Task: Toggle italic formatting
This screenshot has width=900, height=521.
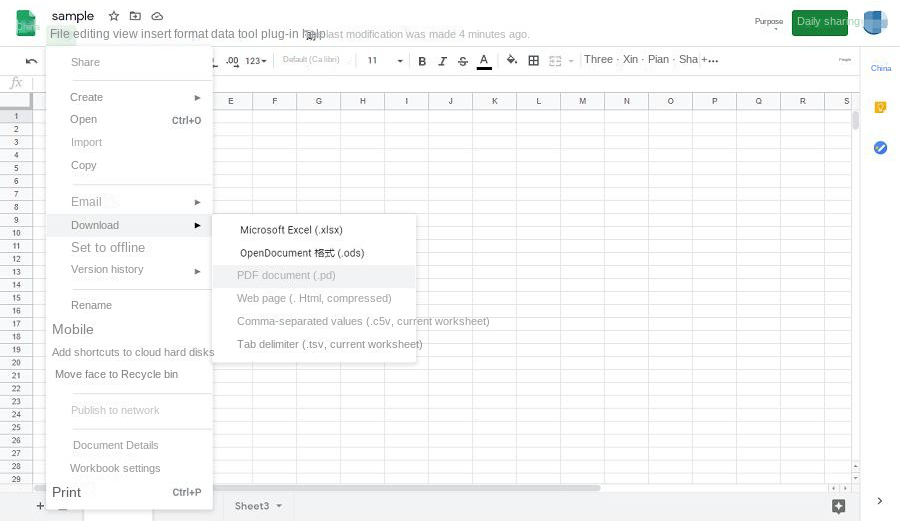Action: [442, 61]
